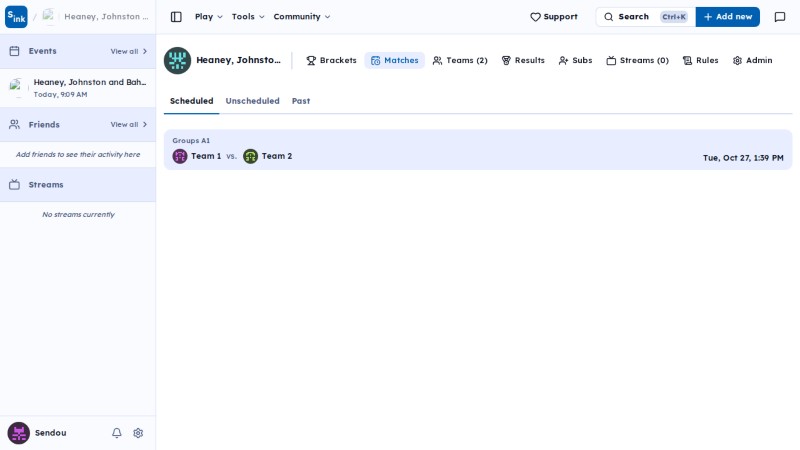The image size is (800, 450).
Task: Focus the Search field
Action: tap(645, 17)
